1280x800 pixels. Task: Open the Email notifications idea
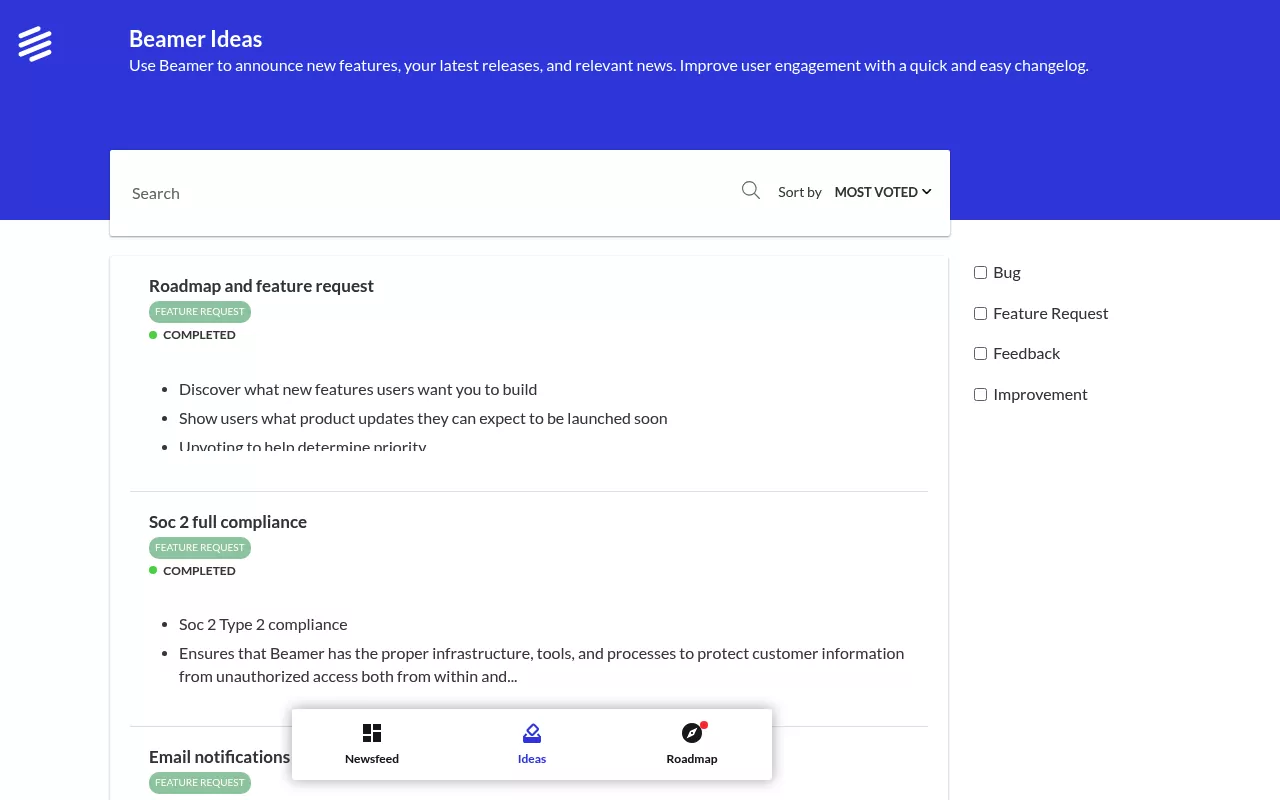(x=219, y=757)
